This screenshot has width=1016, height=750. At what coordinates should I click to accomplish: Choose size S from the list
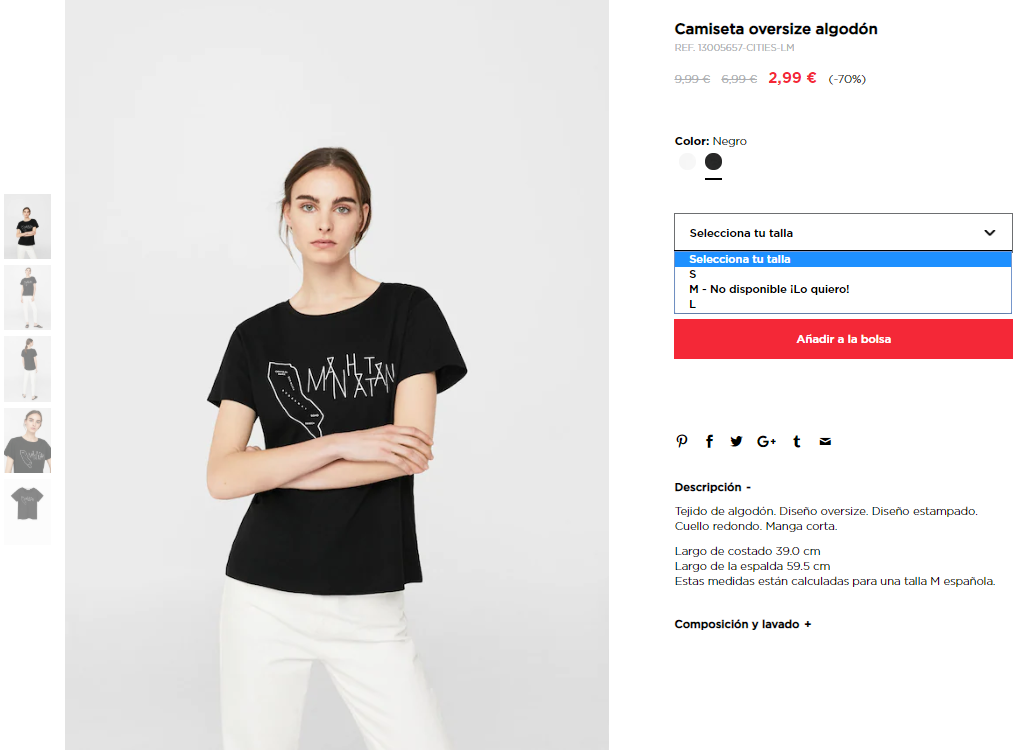843,274
